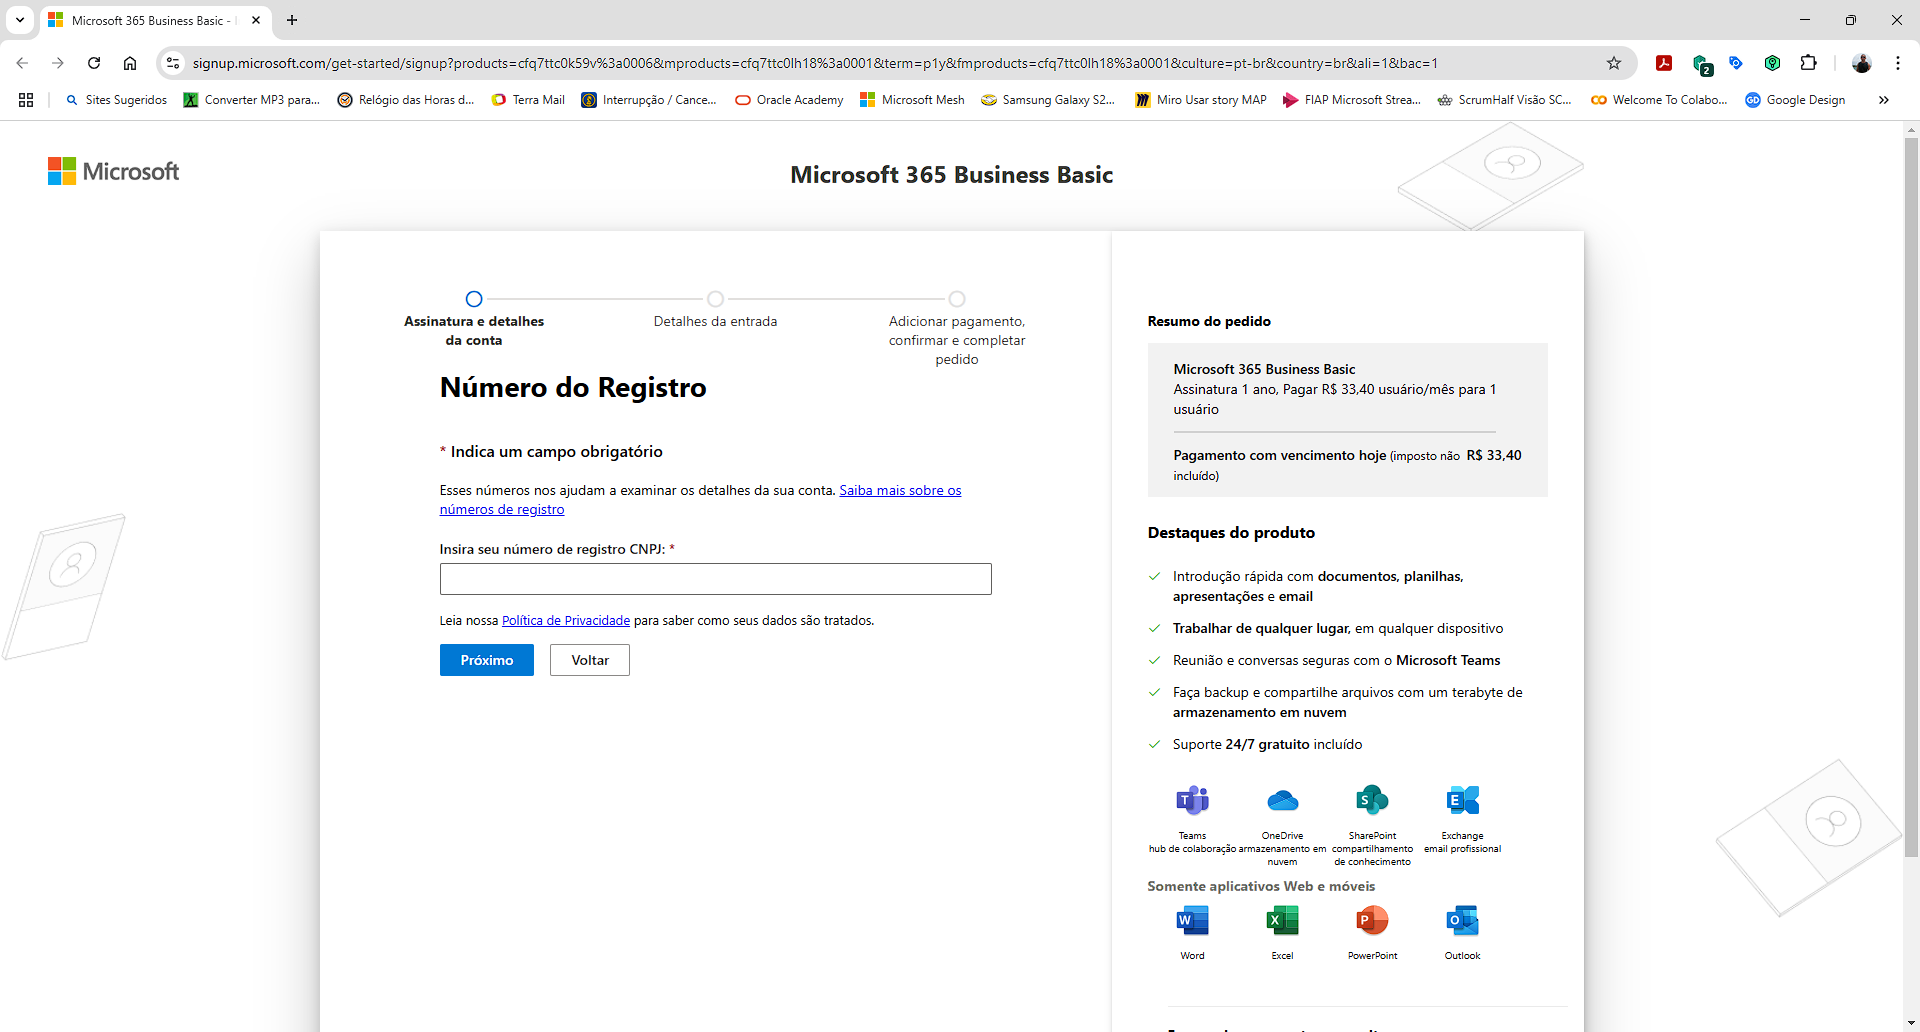Screen dimensions: 1920x1032
Task: Click the Resumo do pedido heading
Action: coord(1209,321)
